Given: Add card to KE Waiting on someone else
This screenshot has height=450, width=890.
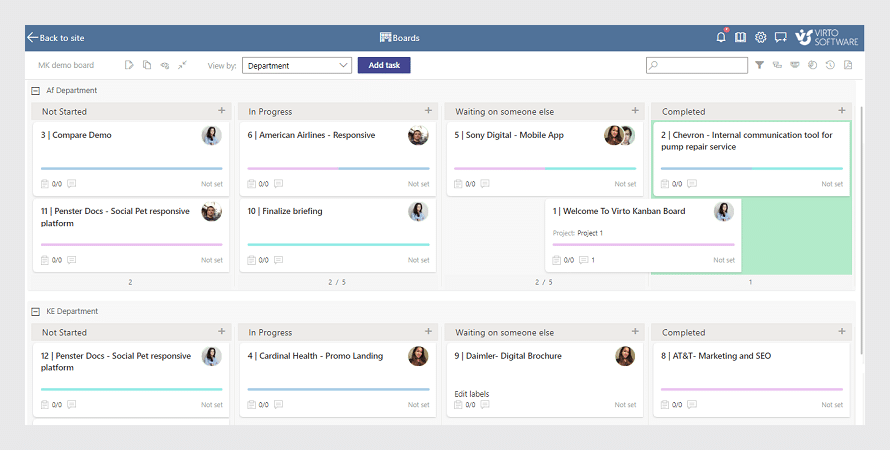Looking at the screenshot, I should 635,331.
